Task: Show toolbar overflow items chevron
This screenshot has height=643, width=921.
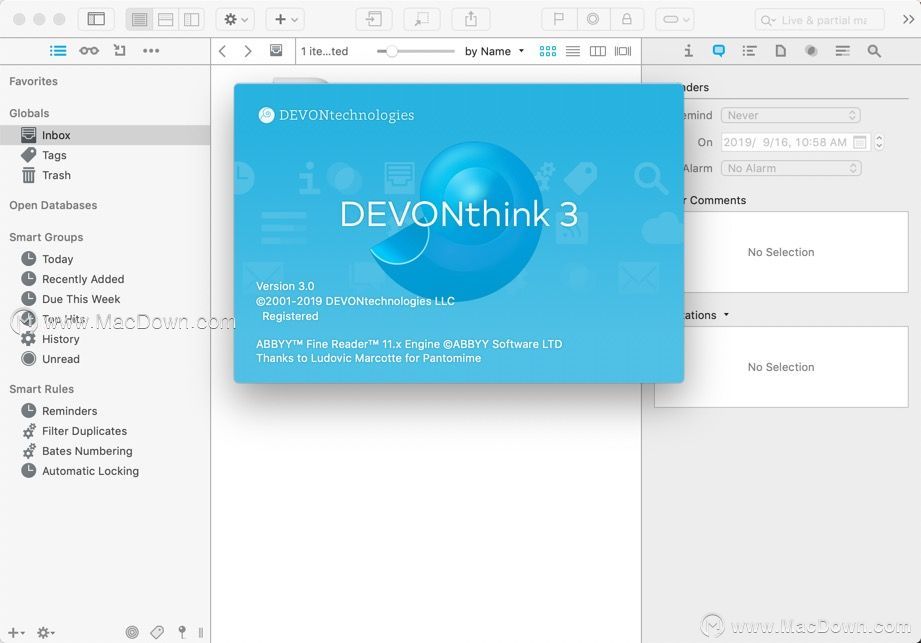Action: pos(908,19)
